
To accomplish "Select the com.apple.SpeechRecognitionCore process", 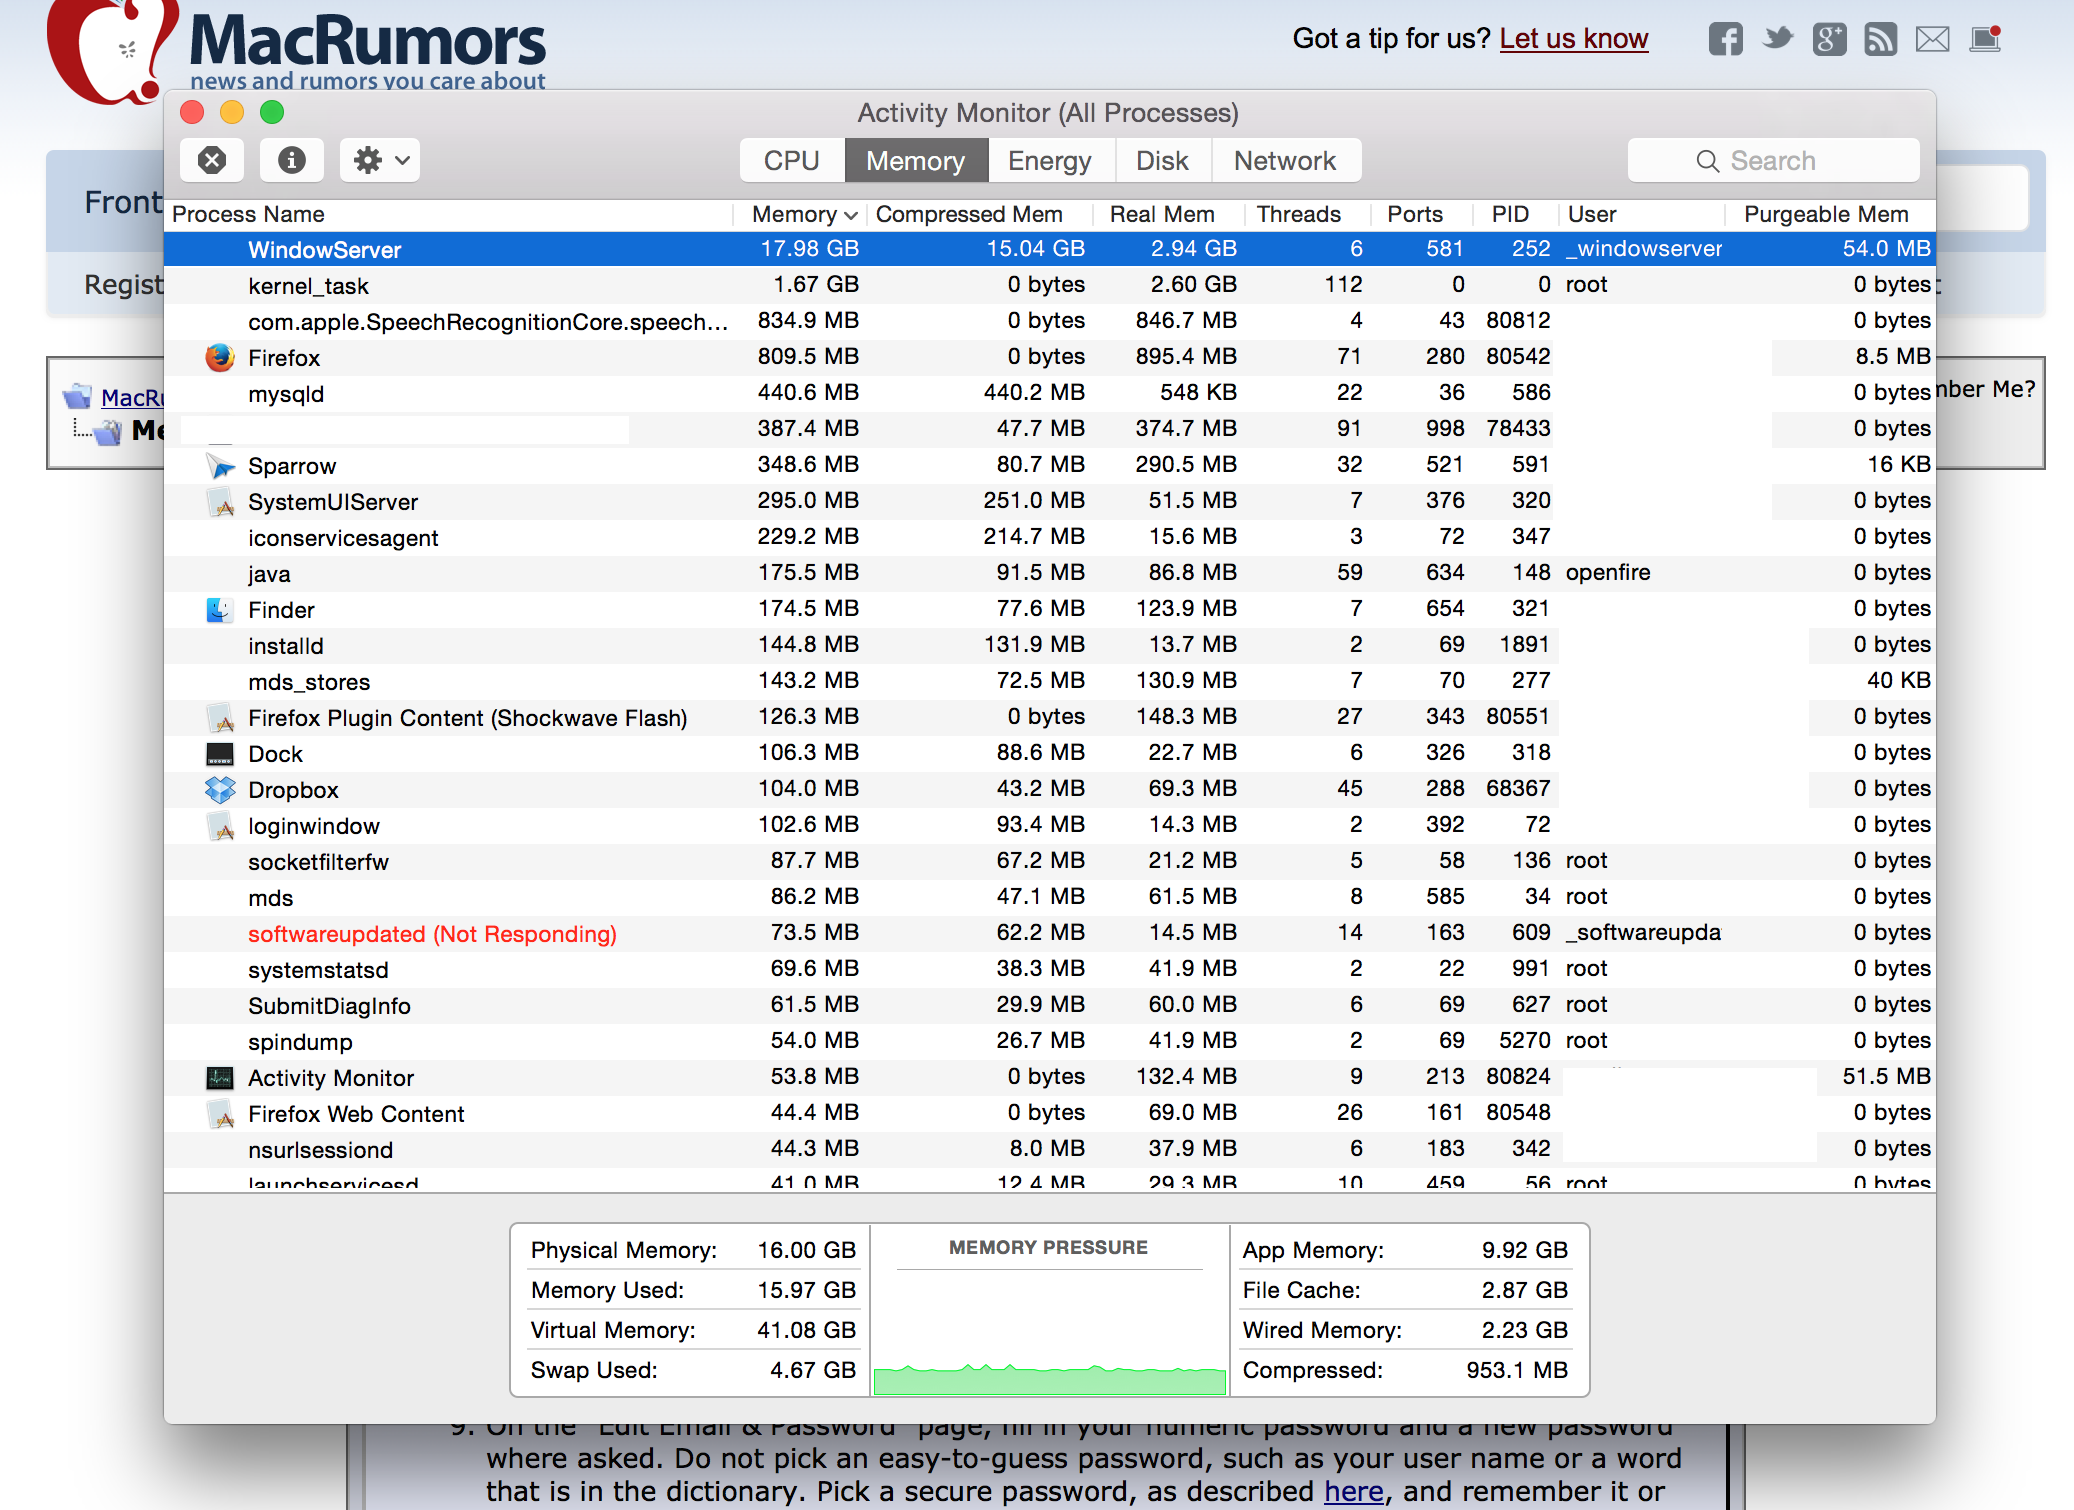I will point(1049,321).
